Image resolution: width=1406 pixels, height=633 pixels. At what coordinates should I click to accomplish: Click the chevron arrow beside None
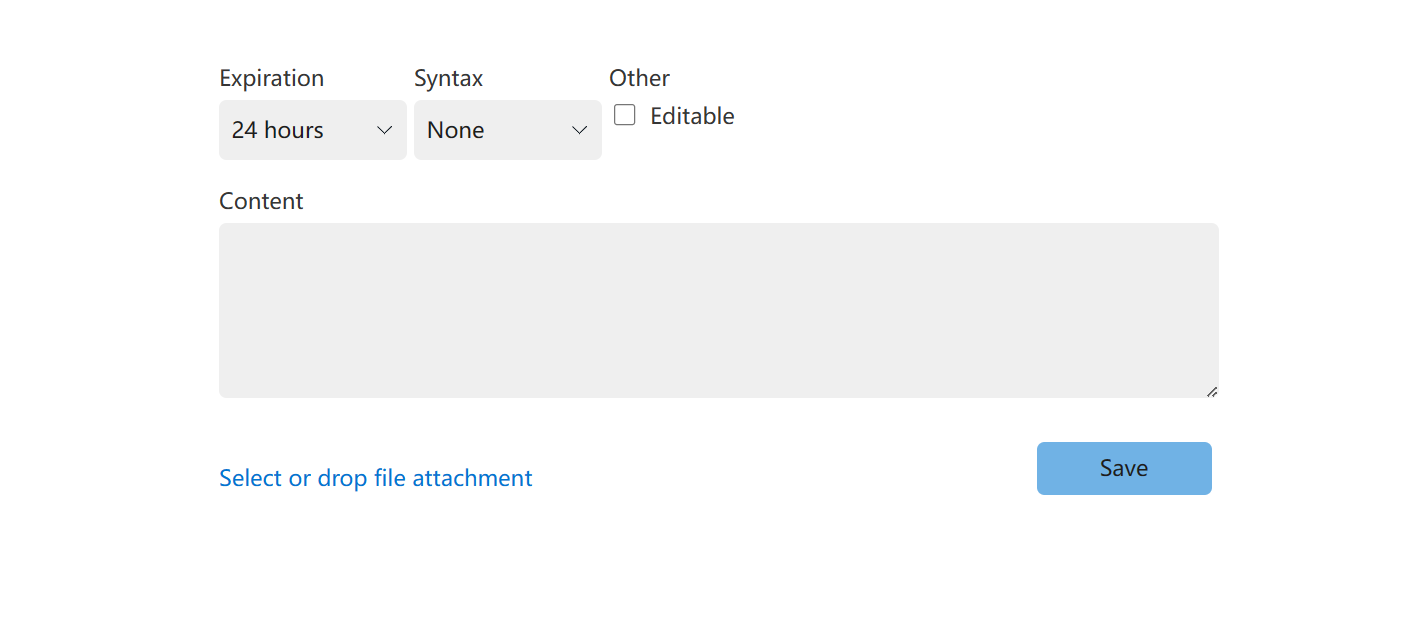click(579, 131)
